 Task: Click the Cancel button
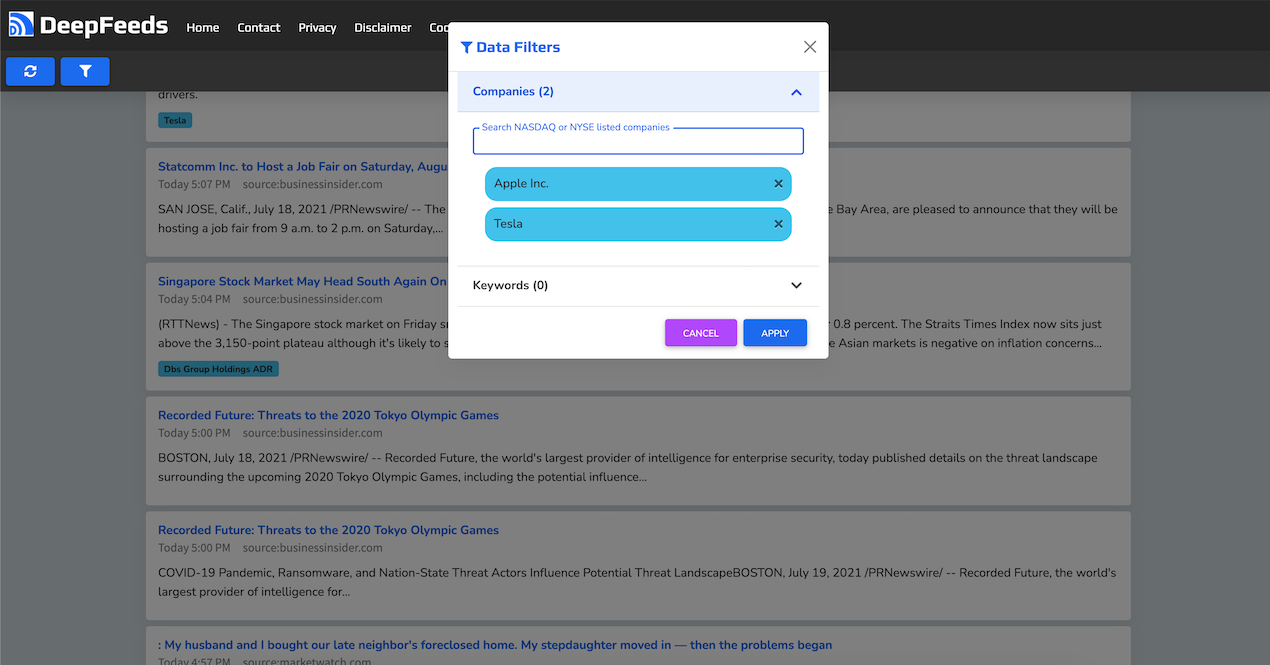point(701,333)
